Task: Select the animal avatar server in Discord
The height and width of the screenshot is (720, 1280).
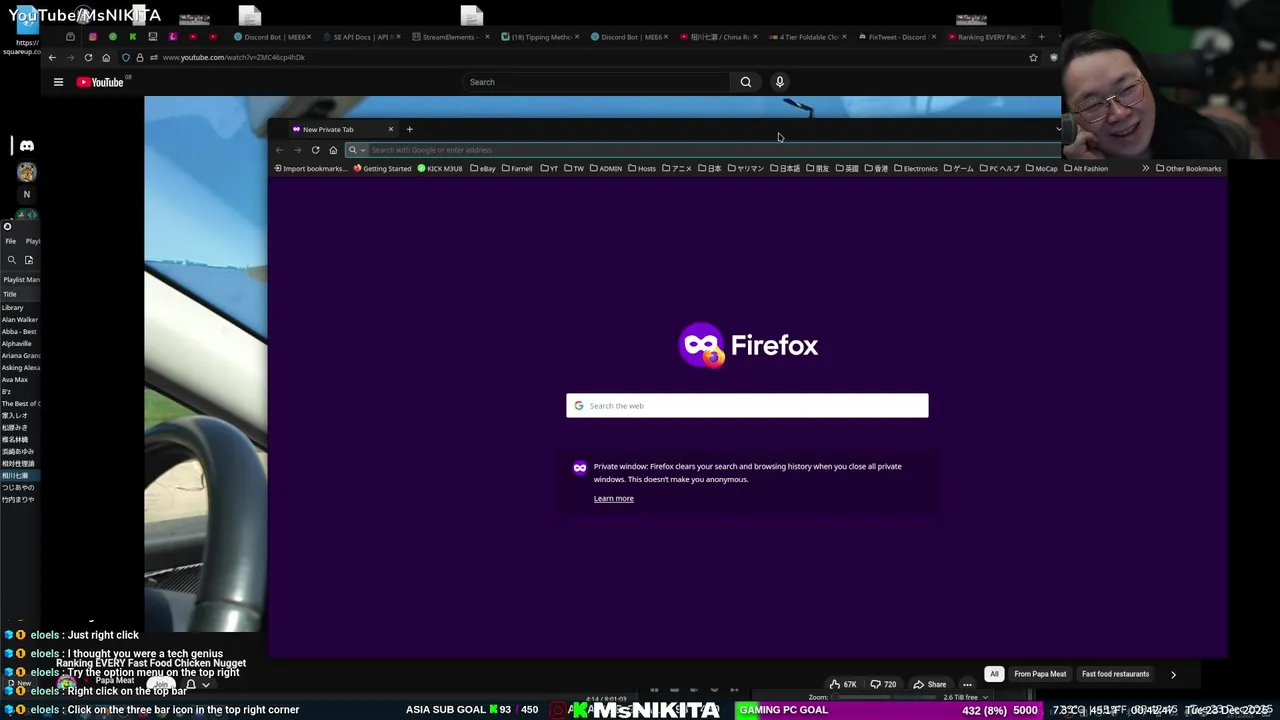Action: coord(27,172)
